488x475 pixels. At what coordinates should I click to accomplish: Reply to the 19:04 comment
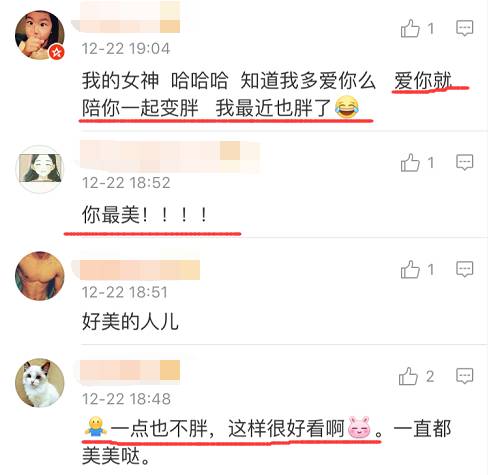(465, 28)
